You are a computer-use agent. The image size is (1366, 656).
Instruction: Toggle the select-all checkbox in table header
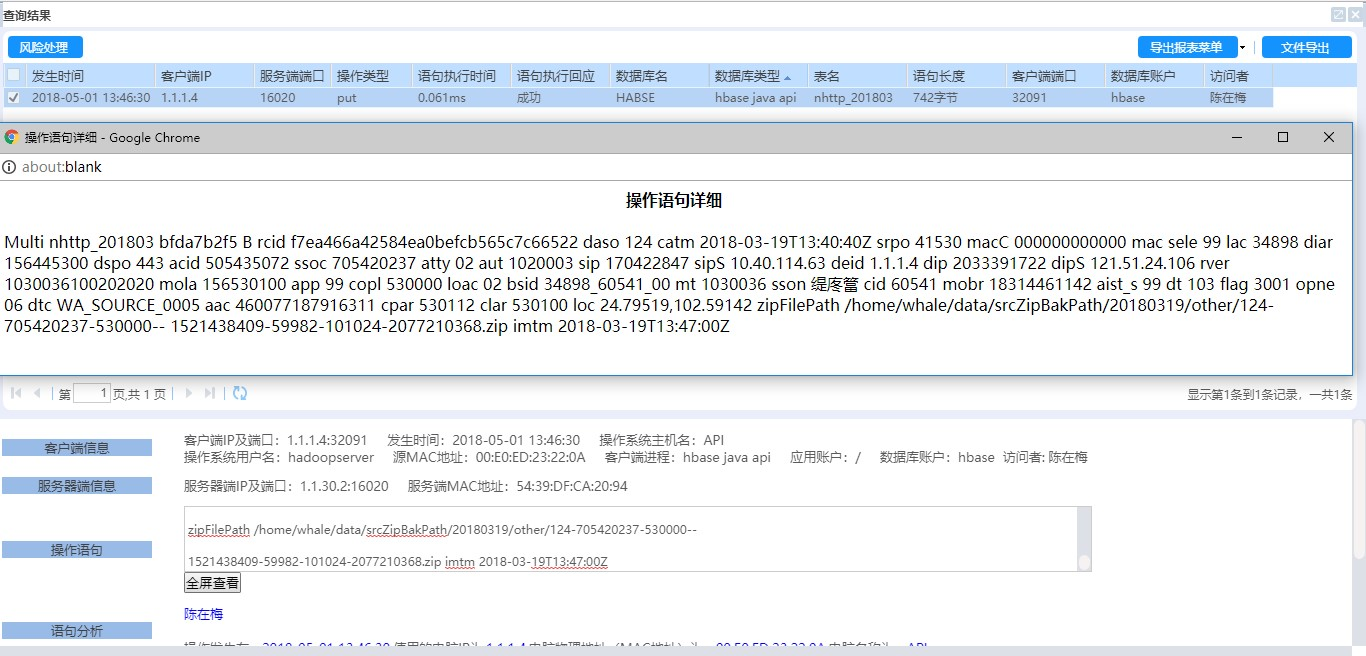click(x=13, y=75)
